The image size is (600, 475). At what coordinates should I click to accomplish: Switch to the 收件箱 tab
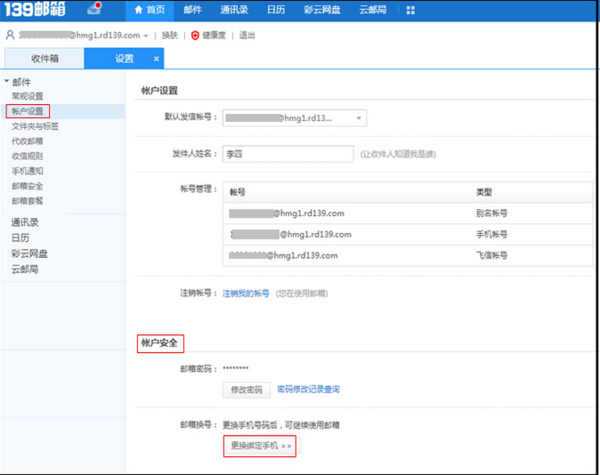pos(44,59)
